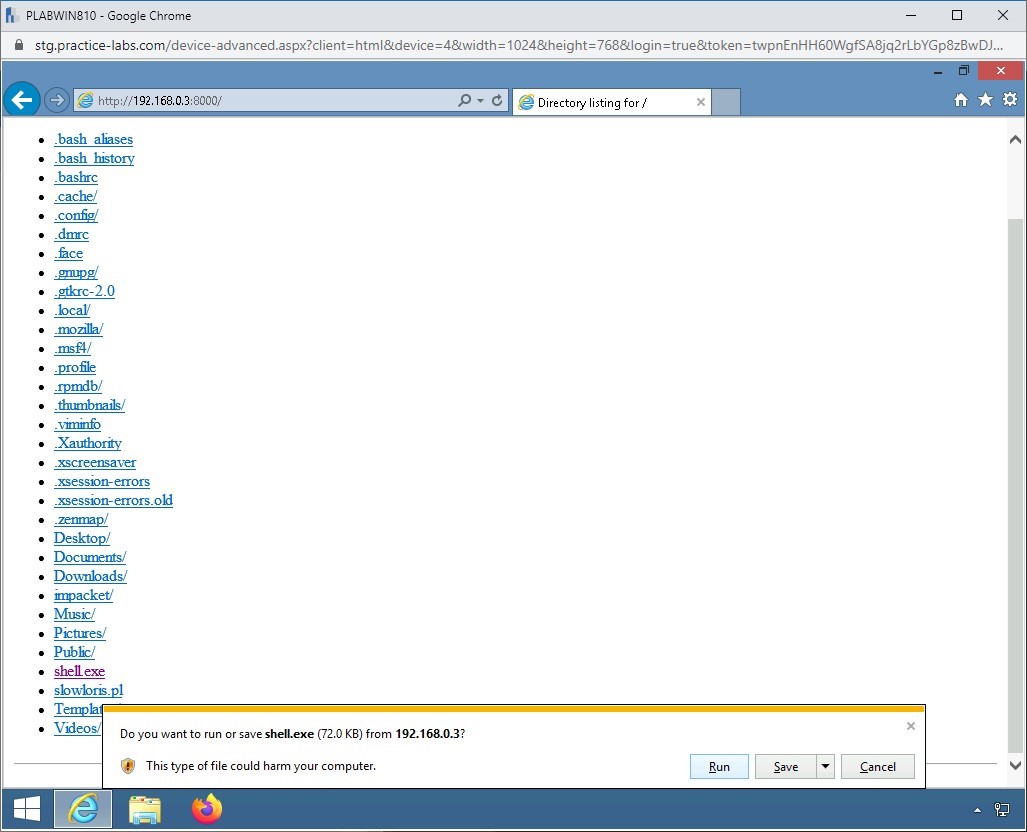Click the IE back arrow button
Image resolution: width=1027 pixels, height=832 pixels.
point(21,100)
